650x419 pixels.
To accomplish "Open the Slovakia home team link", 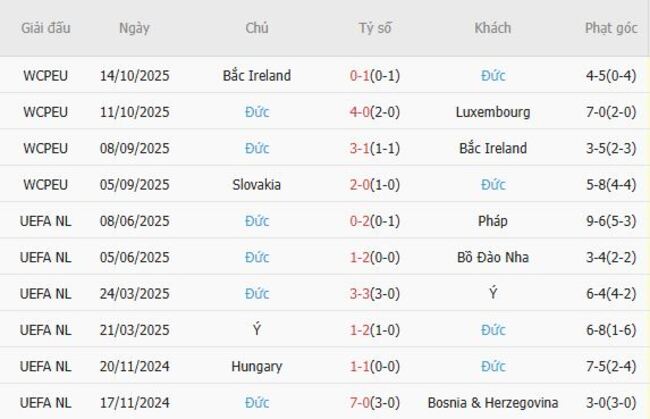I will point(257,185).
